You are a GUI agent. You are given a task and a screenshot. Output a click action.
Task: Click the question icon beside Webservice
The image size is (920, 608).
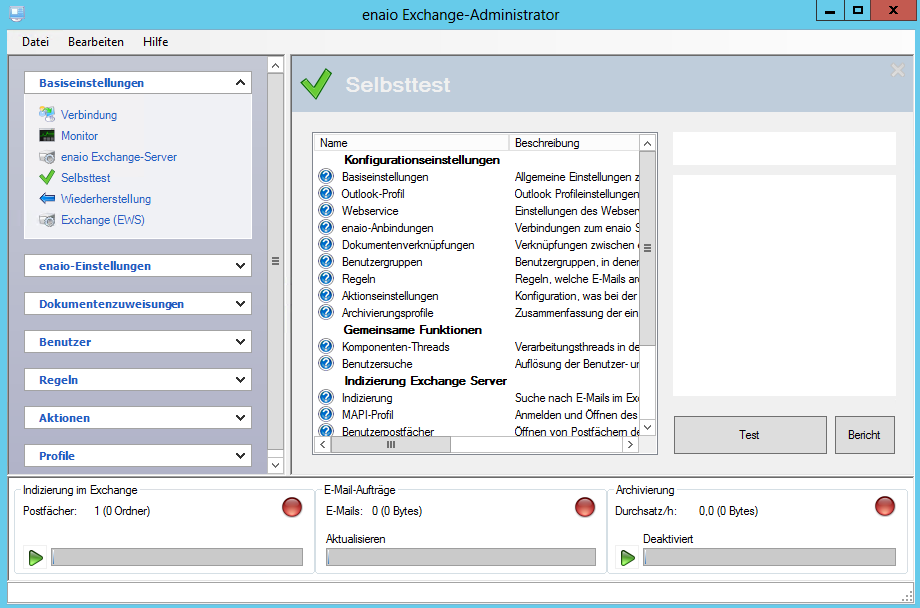pyautogui.click(x=326, y=211)
